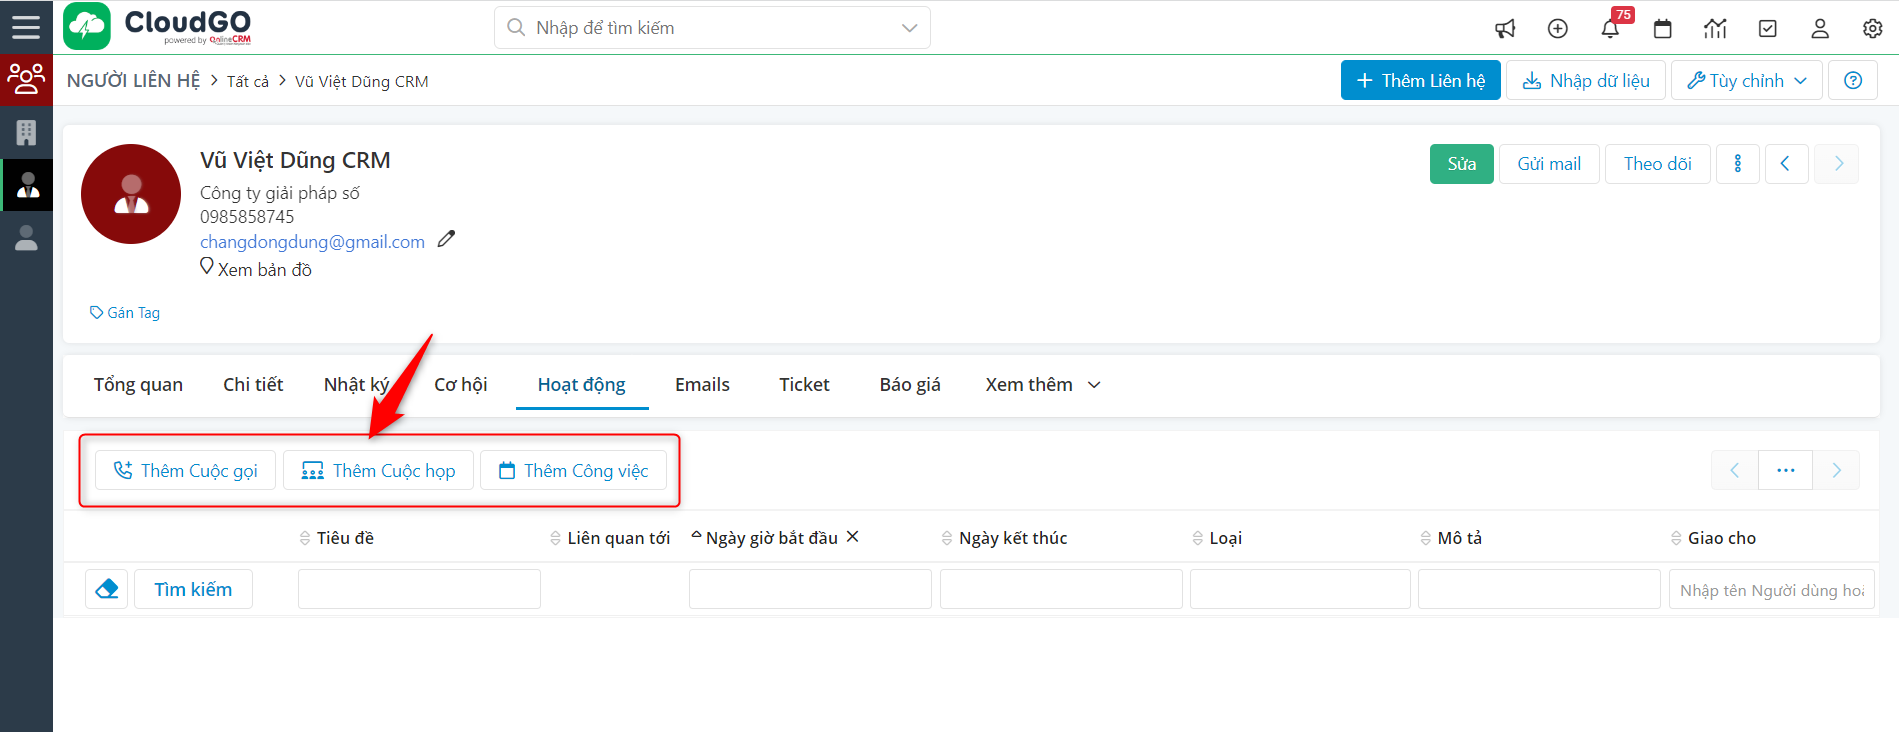Click NGƯỜI LIÊN HỆ breadcrumb heading
Image resolution: width=1899 pixels, height=732 pixels.
click(x=134, y=81)
